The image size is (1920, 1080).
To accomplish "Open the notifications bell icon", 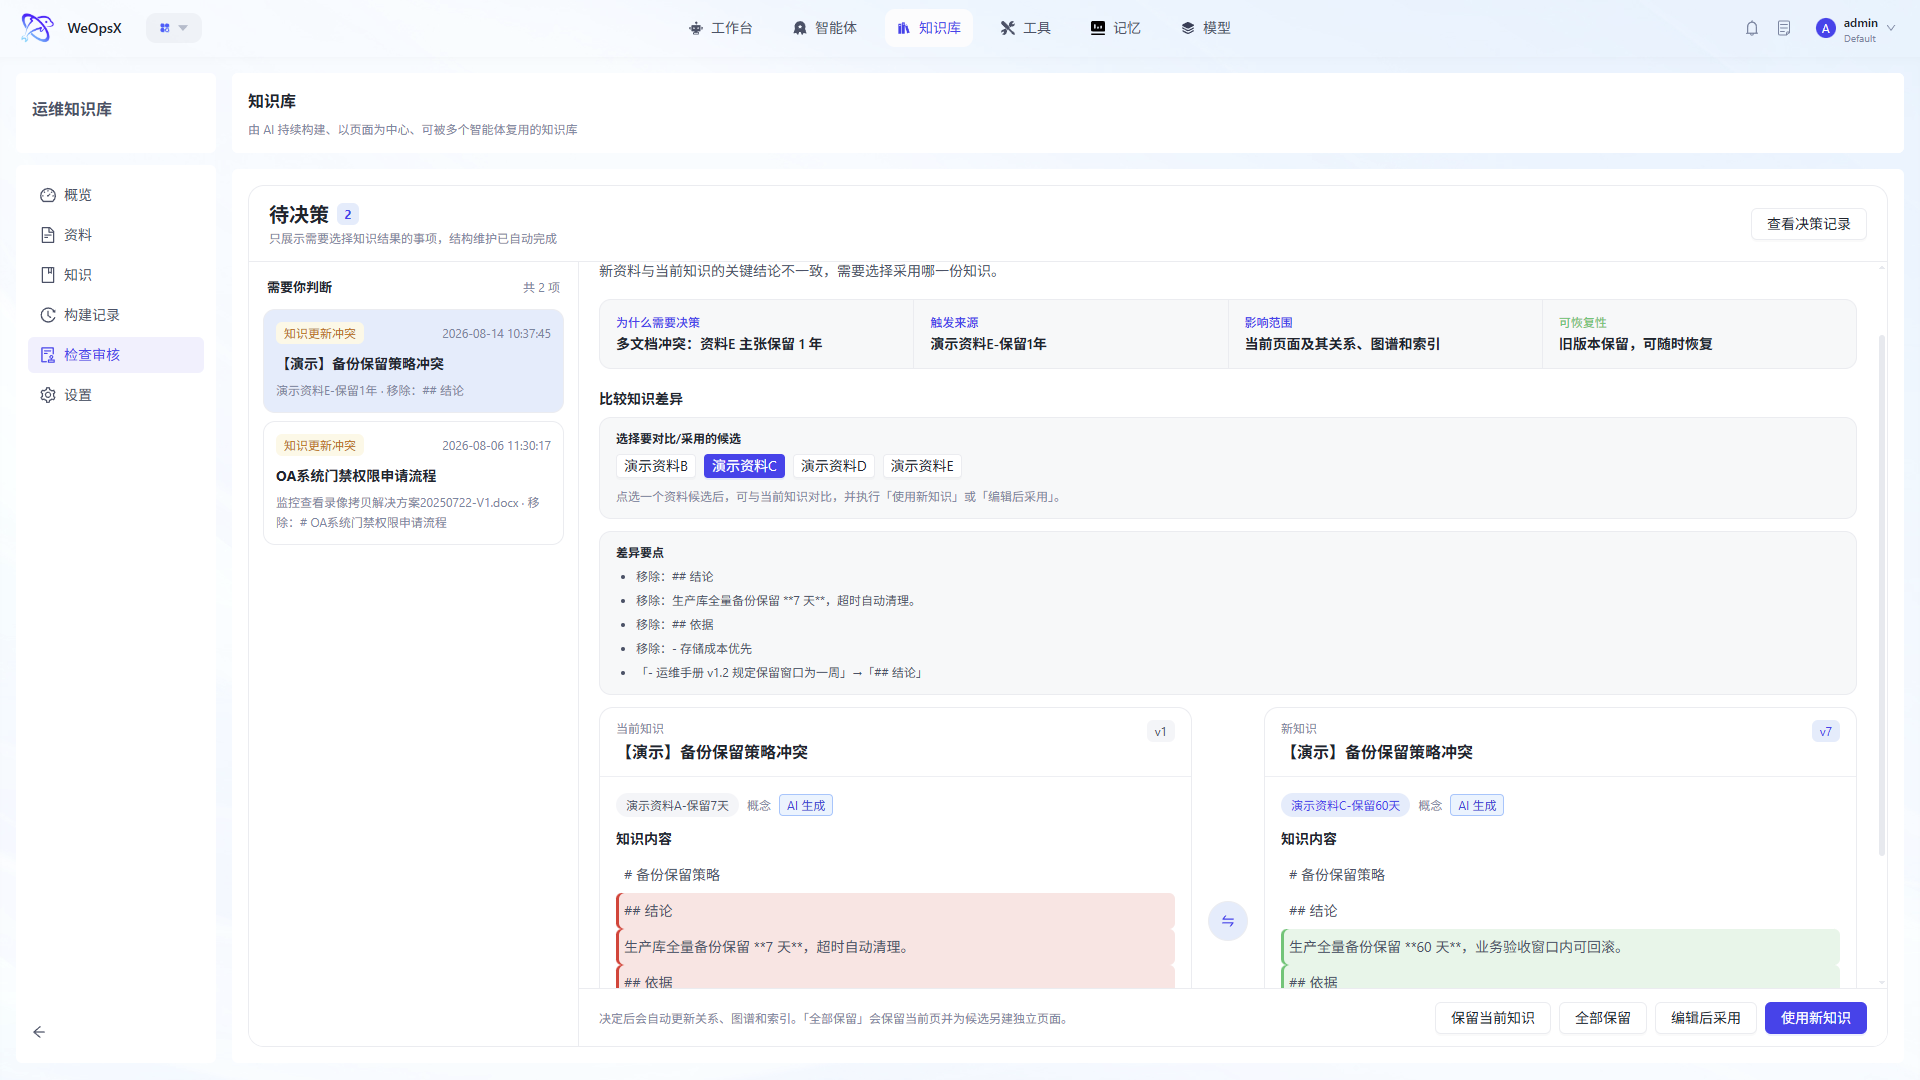I will tap(1752, 28).
